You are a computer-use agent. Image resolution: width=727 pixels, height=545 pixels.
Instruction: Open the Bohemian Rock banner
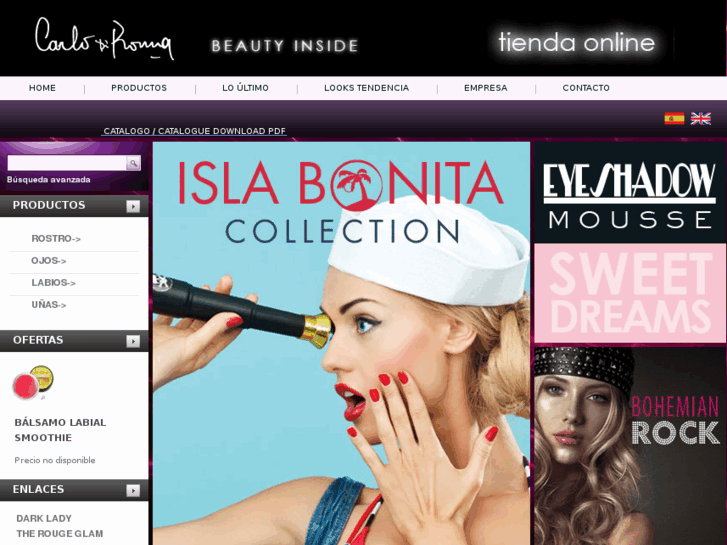point(630,445)
